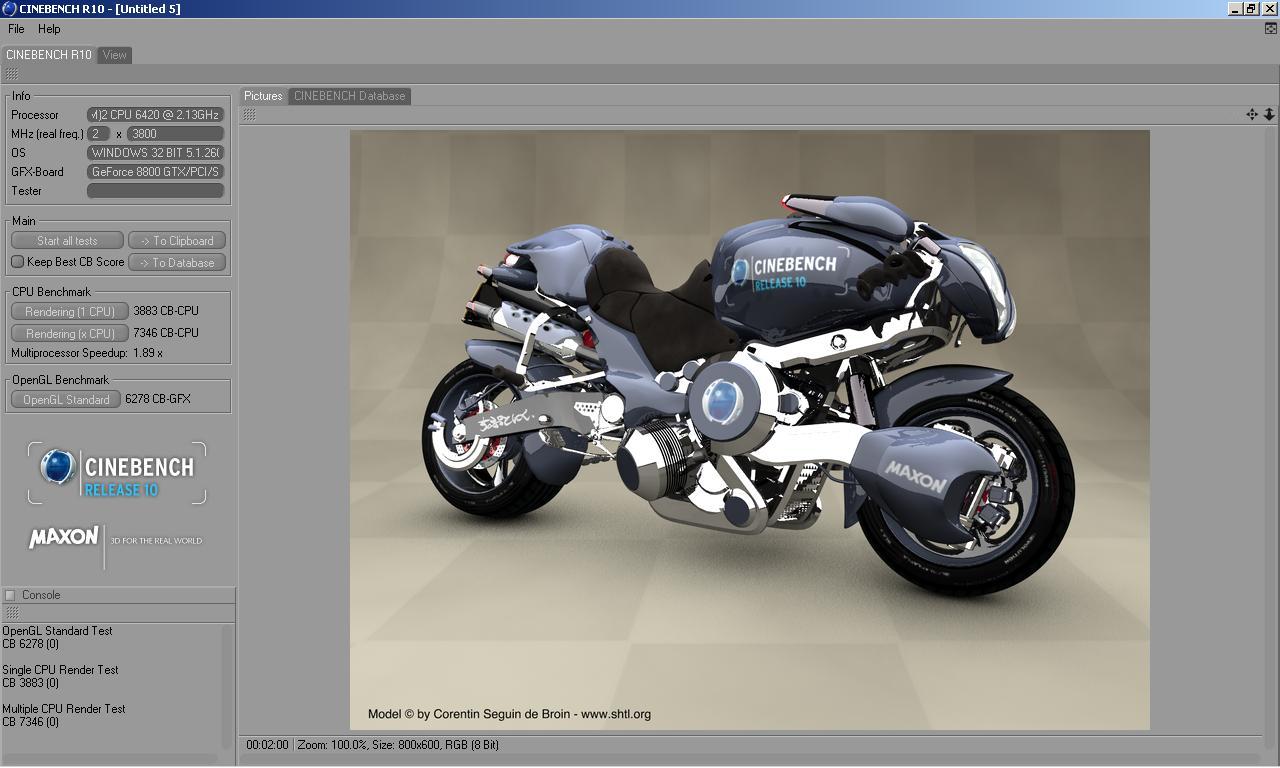Run the OpenGL Standard benchmark
The width and height of the screenshot is (1280, 768).
coord(66,400)
